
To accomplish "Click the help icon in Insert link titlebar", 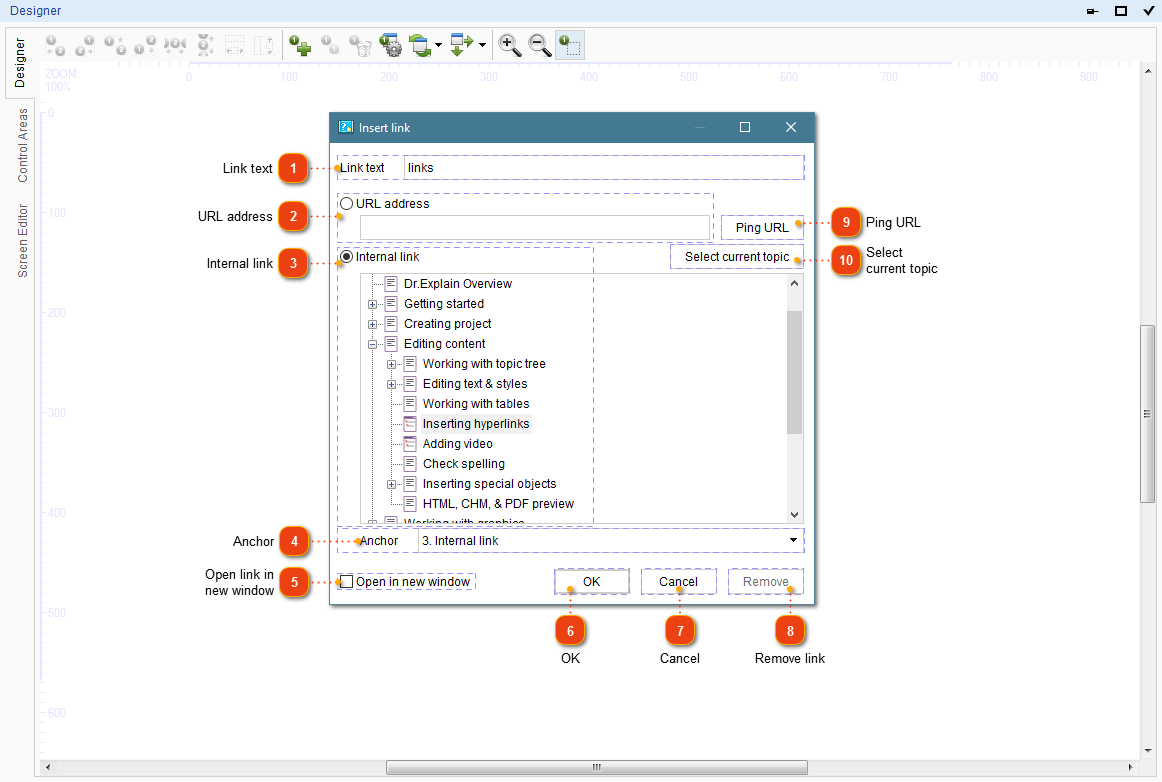I will (x=345, y=127).
